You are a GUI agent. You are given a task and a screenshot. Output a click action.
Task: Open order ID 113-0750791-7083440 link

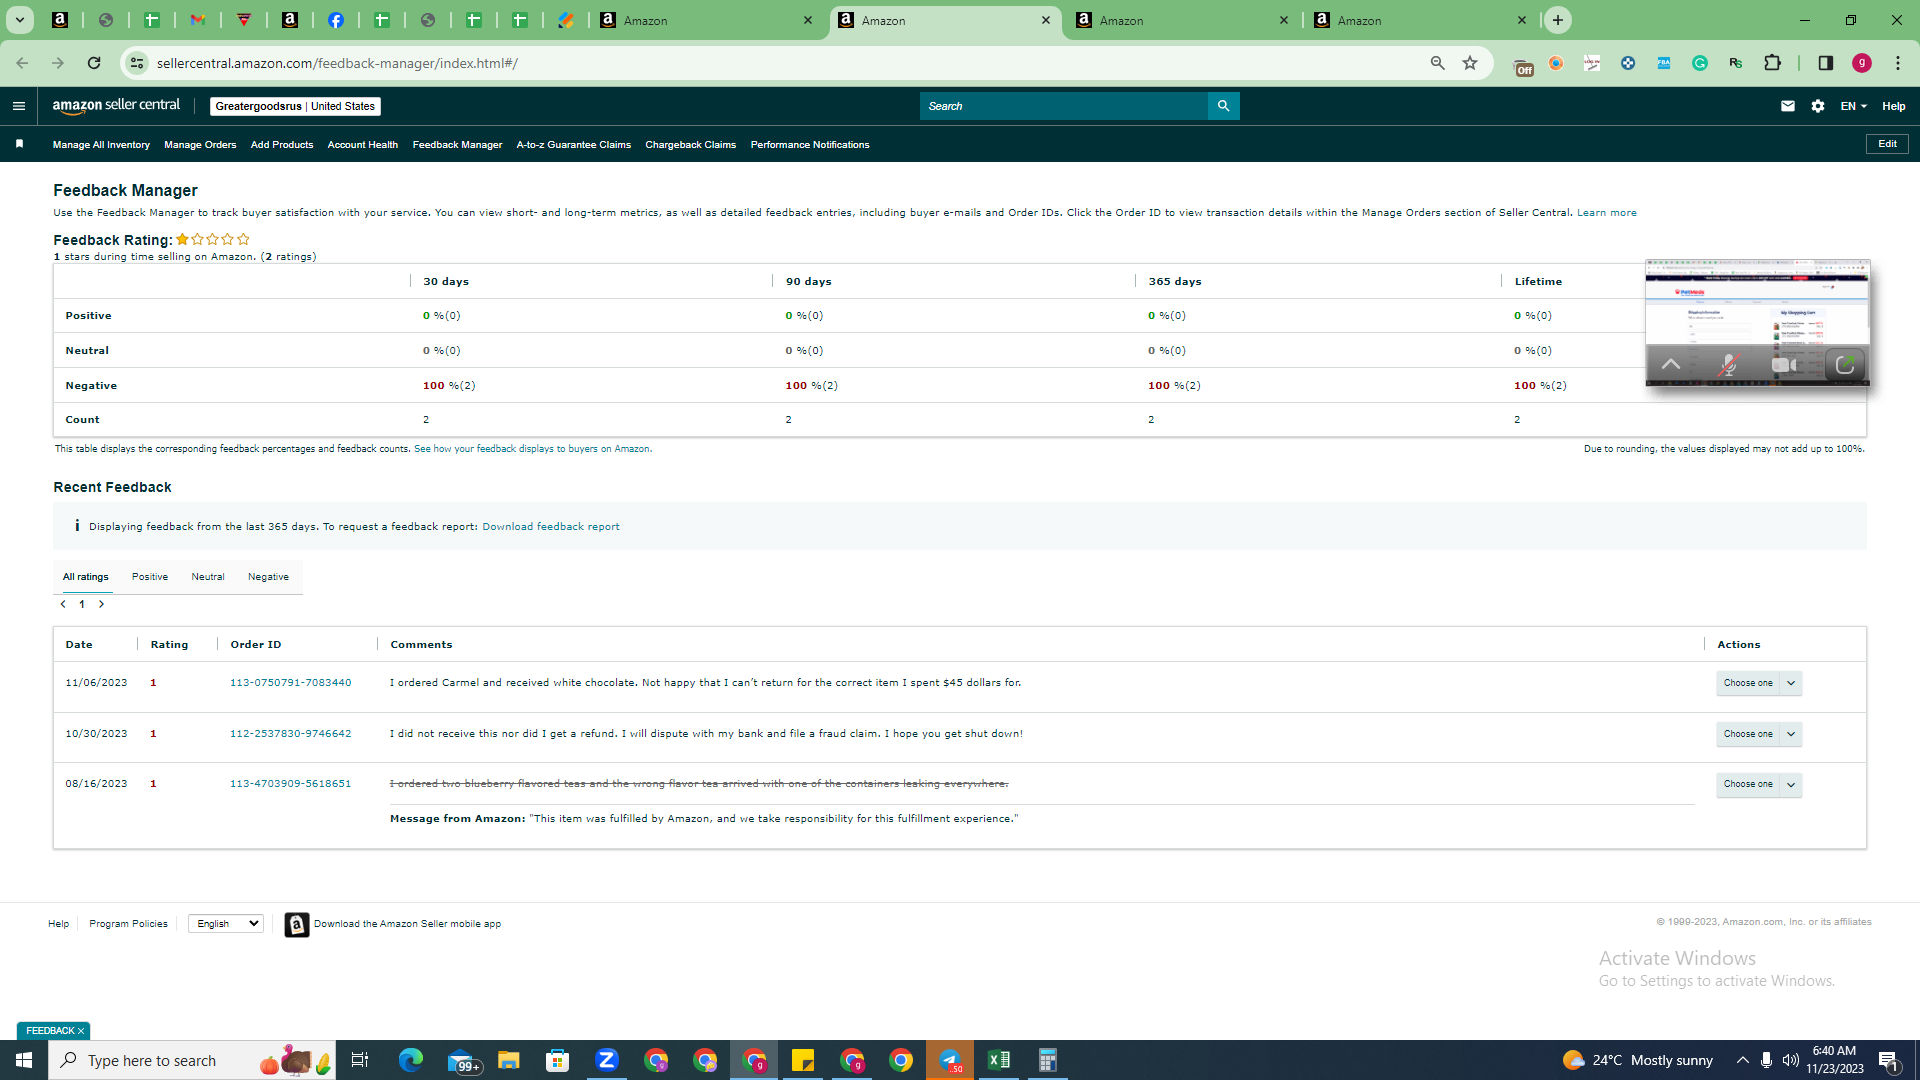click(291, 683)
